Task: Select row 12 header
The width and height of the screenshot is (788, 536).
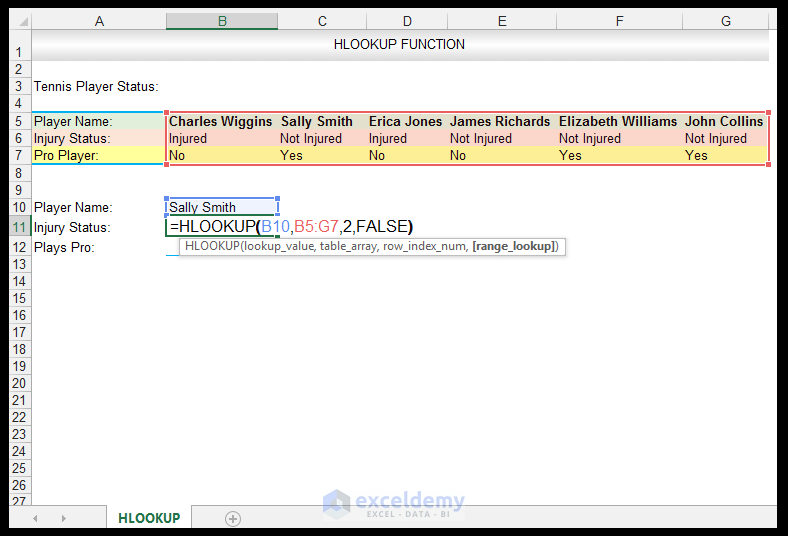Action: pyautogui.click(x=19, y=247)
